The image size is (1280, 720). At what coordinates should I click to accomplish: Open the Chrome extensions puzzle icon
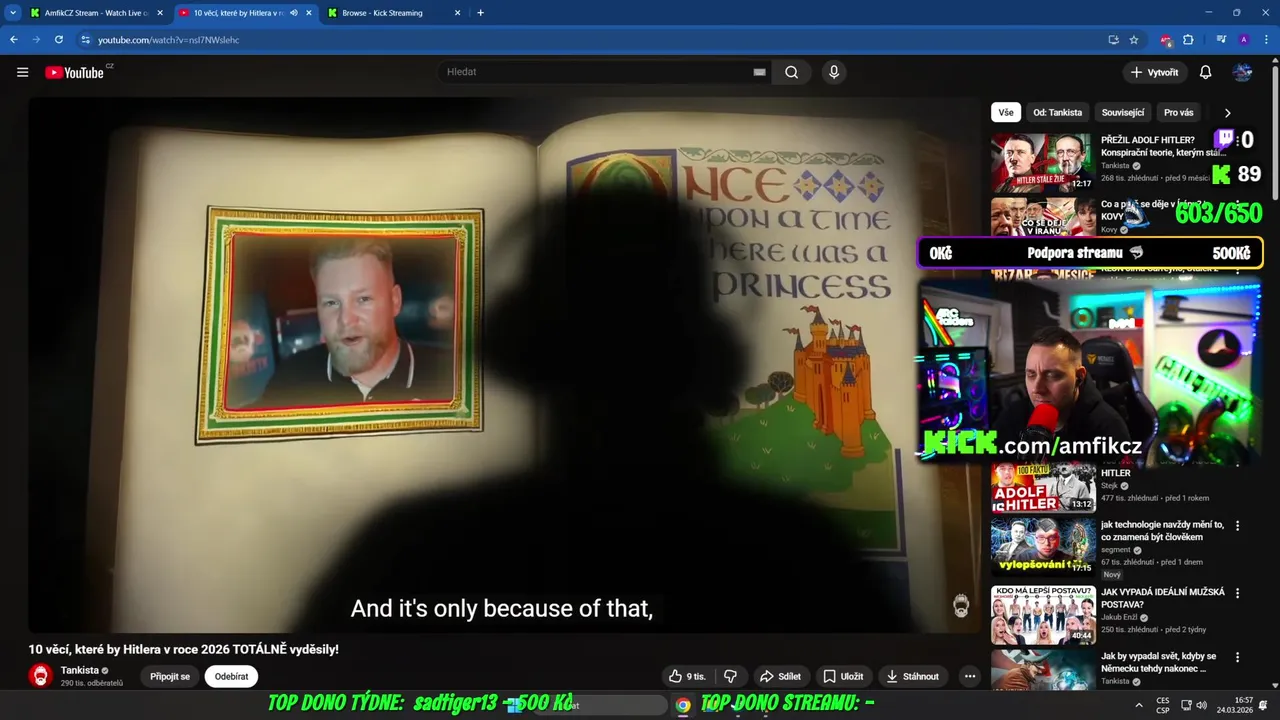pyautogui.click(x=1188, y=40)
